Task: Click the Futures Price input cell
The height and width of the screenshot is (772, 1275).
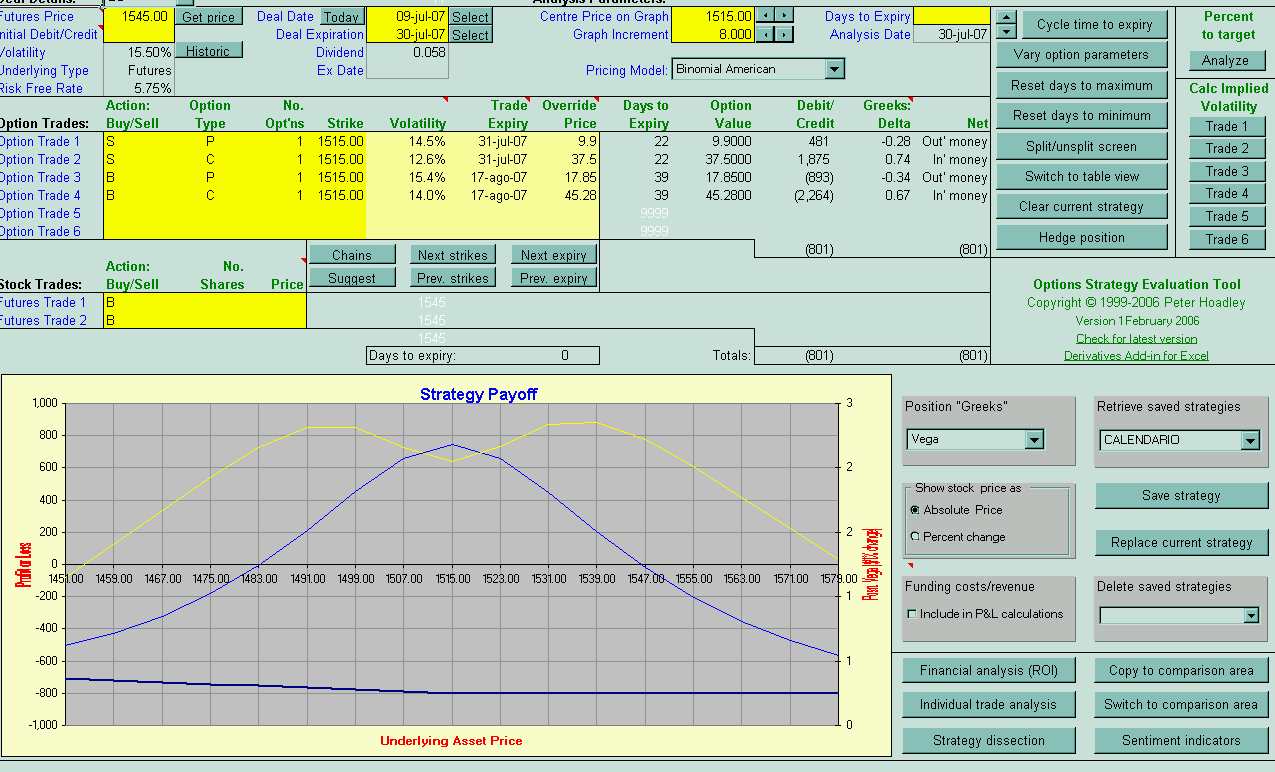Action: [138, 17]
